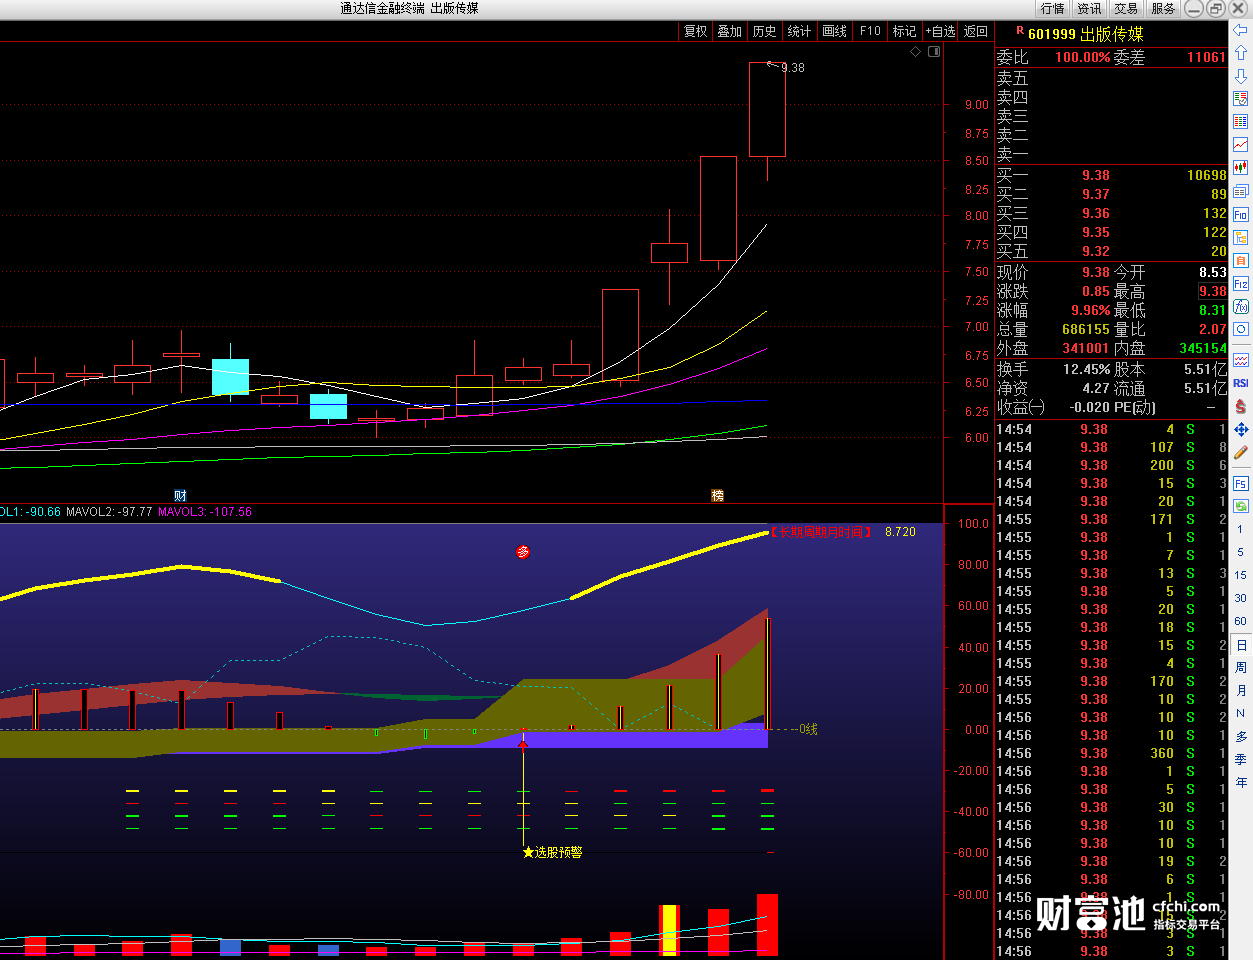Screen dimensions: 1253x960
Task: Toggle the side panel icon beside the diamond
Action: (x=934, y=51)
